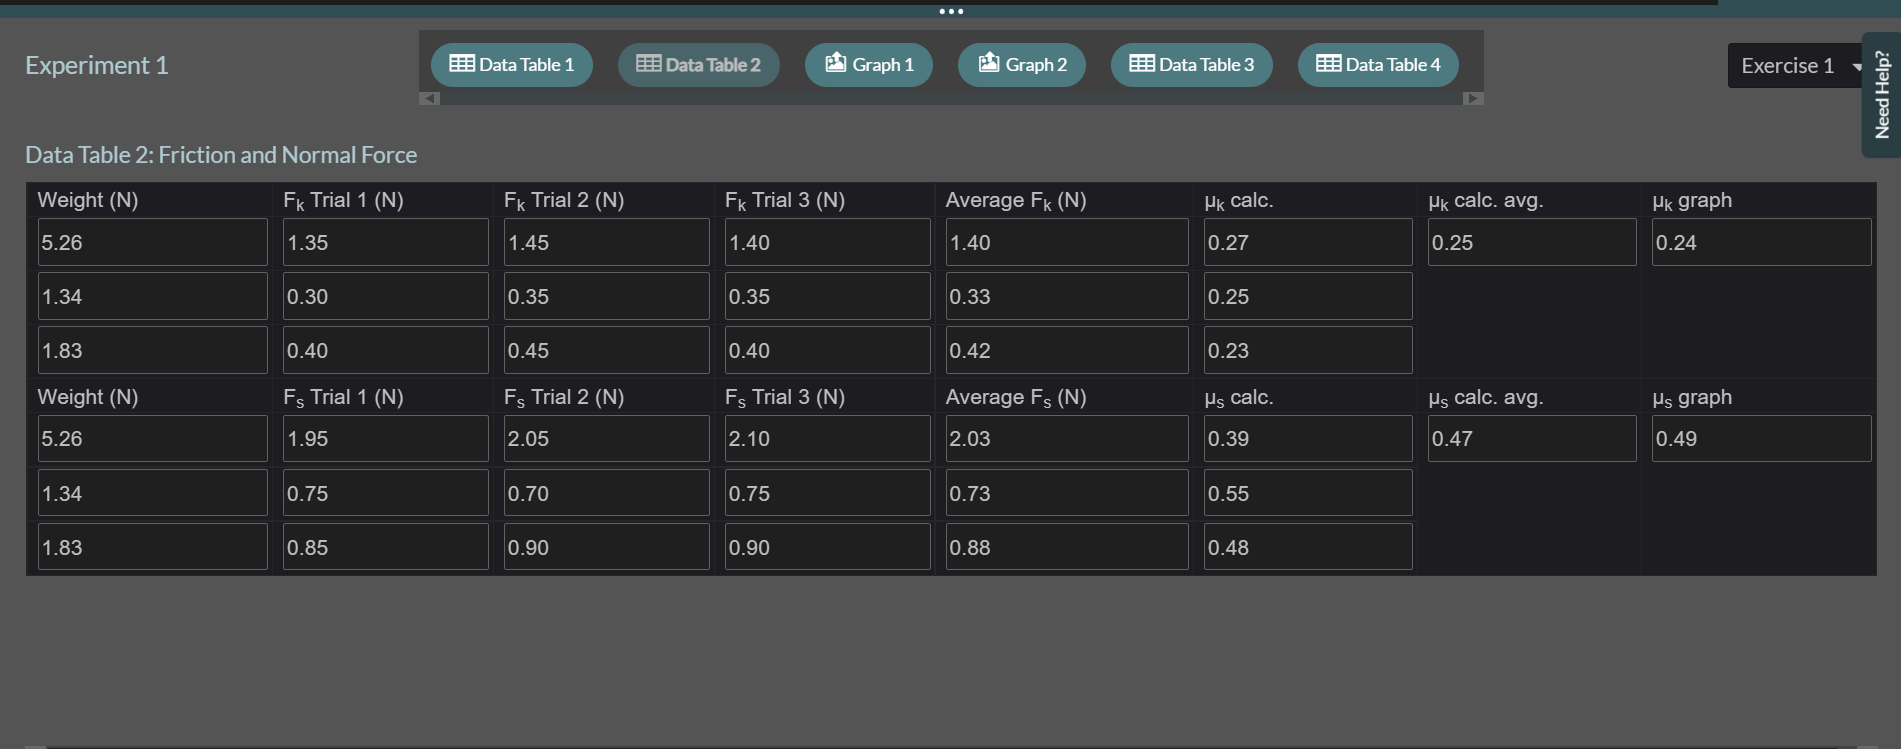Edit Fk Trial 1 field showing 0.30
The width and height of the screenshot is (1901, 749).
coord(386,297)
